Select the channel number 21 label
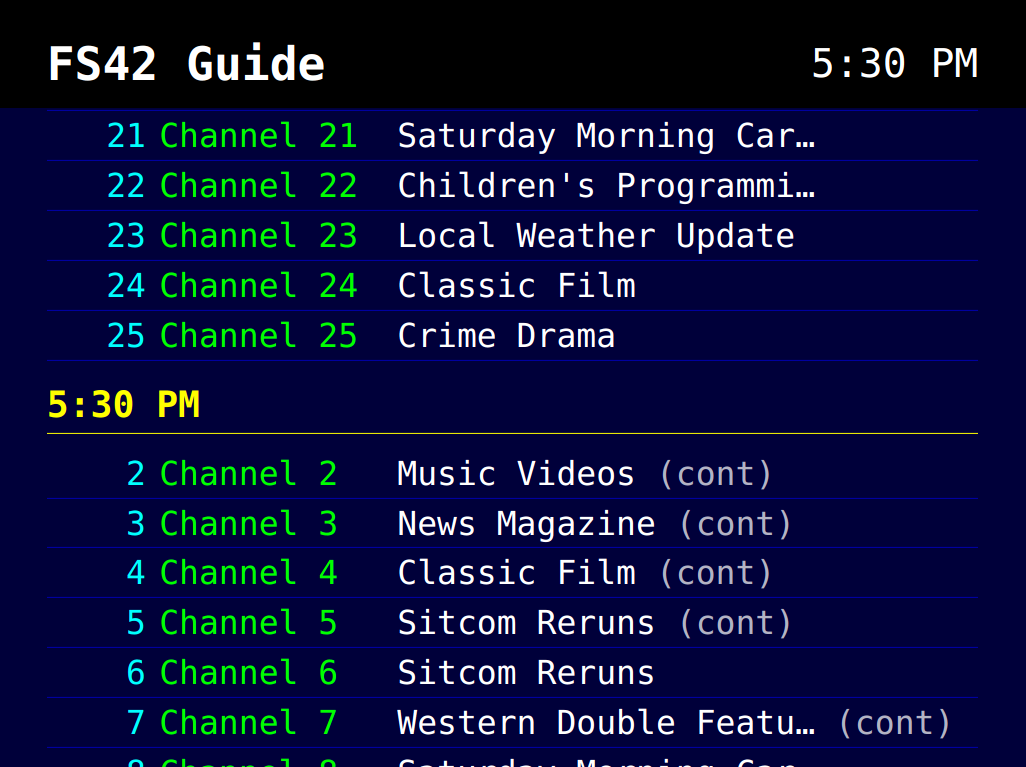This screenshot has width=1026, height=767. click(126, 136)
